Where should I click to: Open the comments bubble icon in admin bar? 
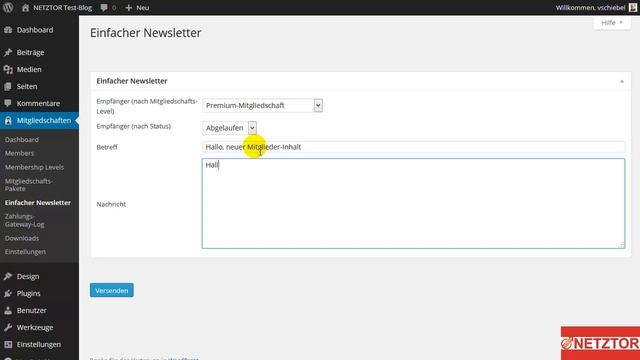point(104,7)
